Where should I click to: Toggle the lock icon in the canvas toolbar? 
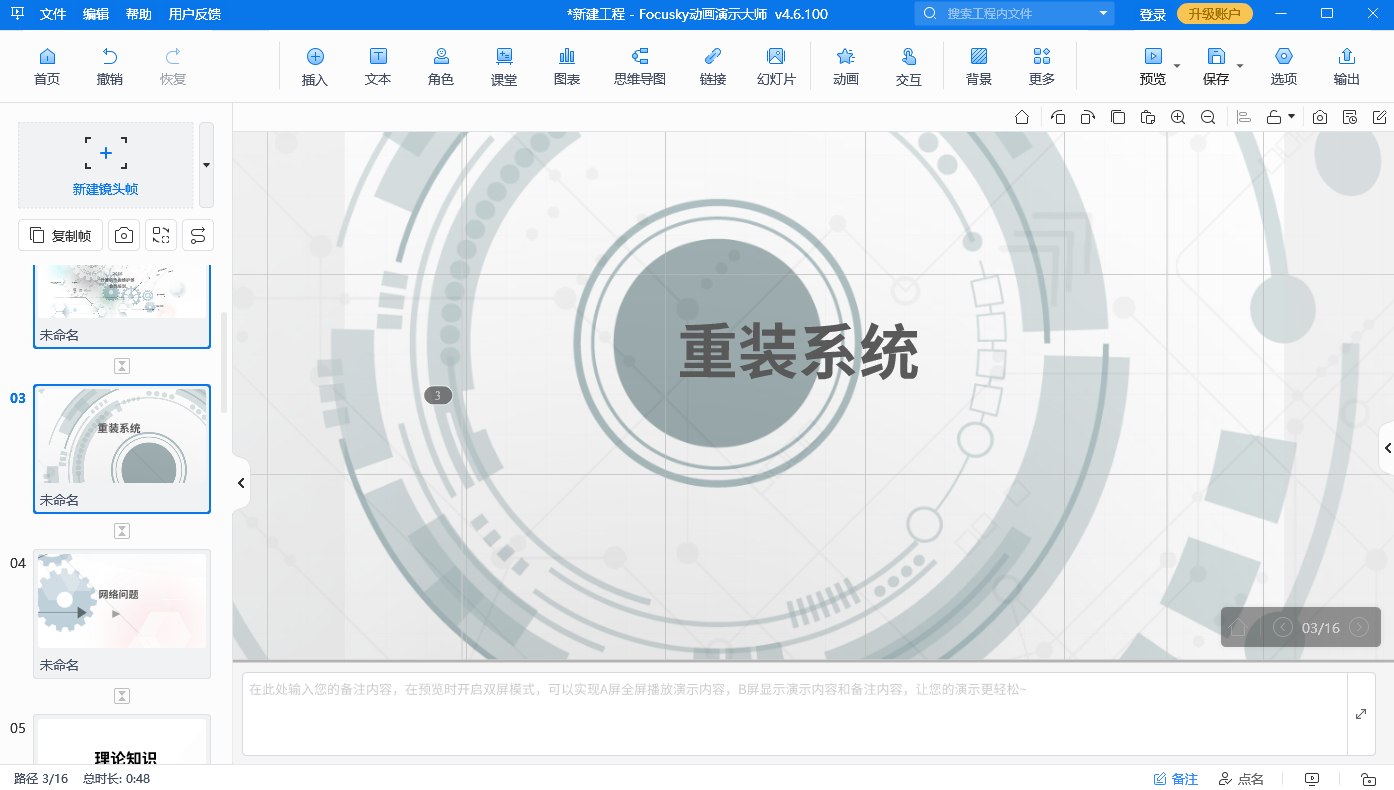[1274, 117]
